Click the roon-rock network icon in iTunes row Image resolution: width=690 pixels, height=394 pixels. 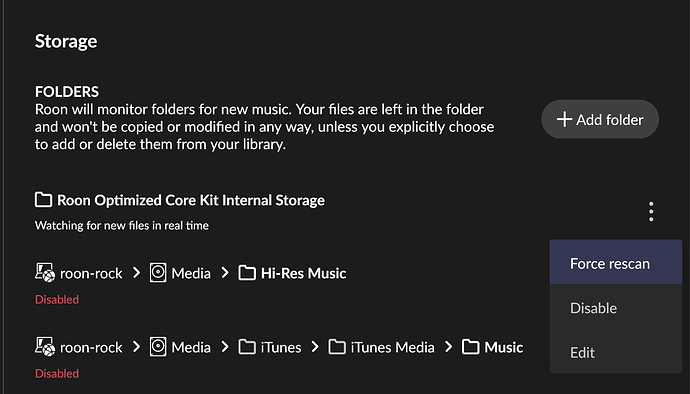tap(45, 347)
